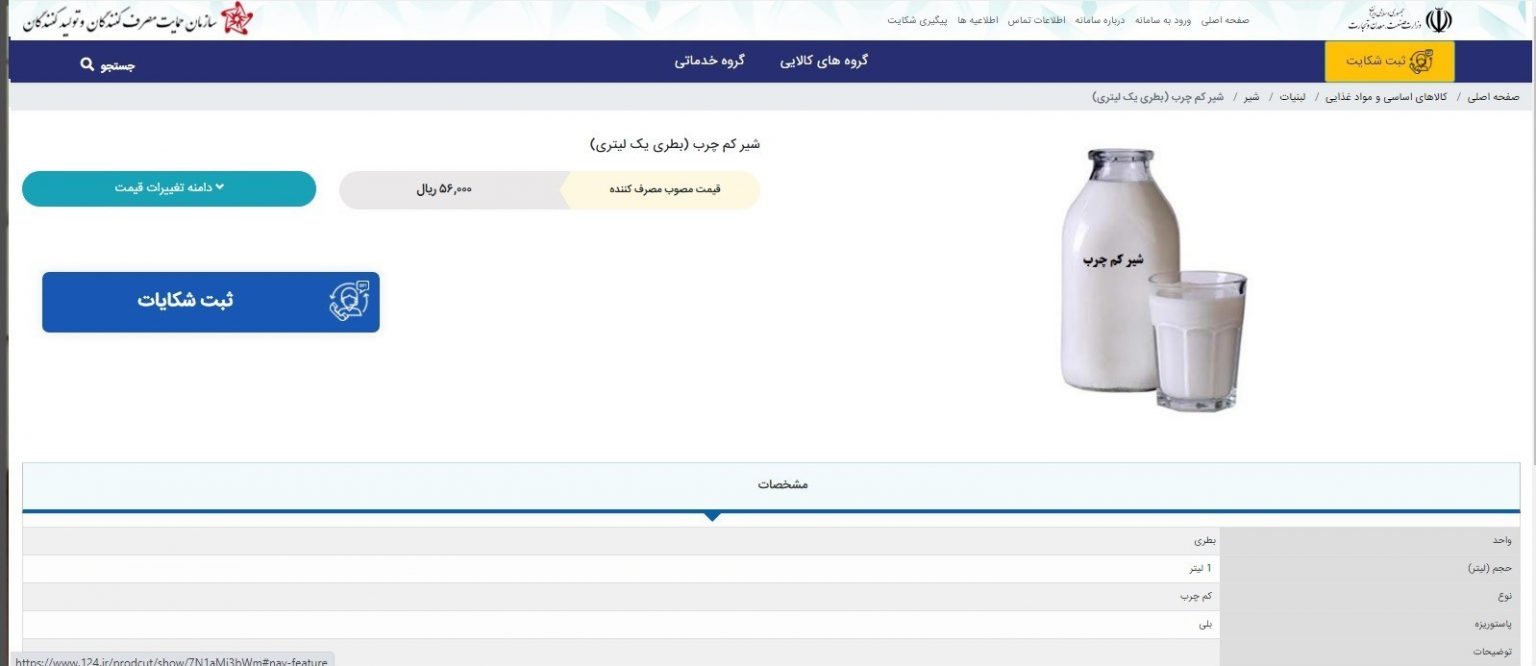Click the consumer protection organization star logo
Viewport: 1536px width, 666px height.
tap(237, 19)
